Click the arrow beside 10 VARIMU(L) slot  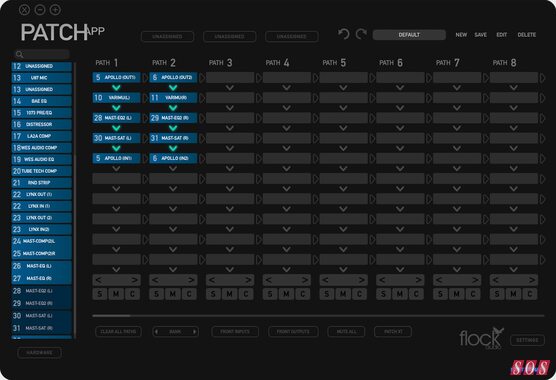(x=145, y=98)
